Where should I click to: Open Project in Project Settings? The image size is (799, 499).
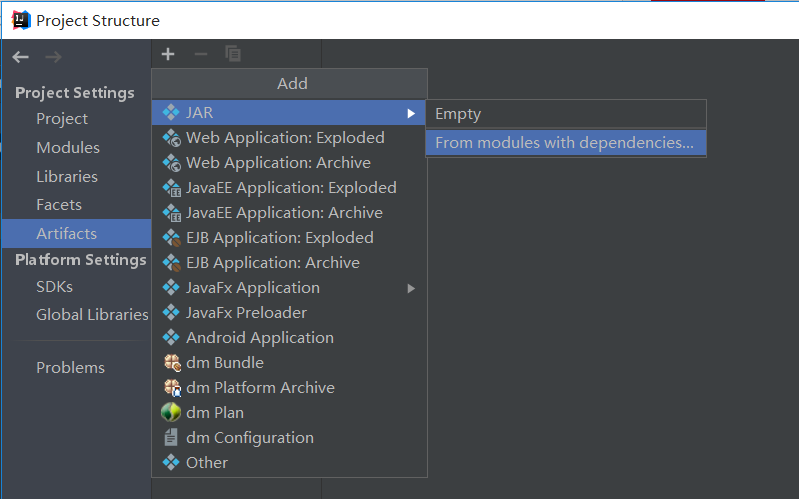click(x=62, y=119)
